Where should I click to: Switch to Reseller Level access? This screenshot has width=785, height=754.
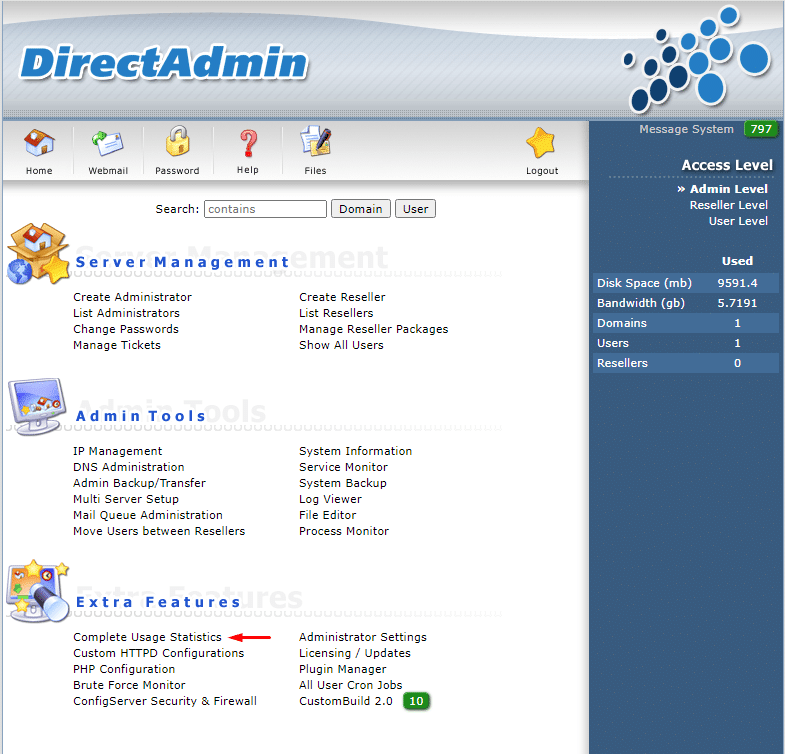(x=728, y=205)
